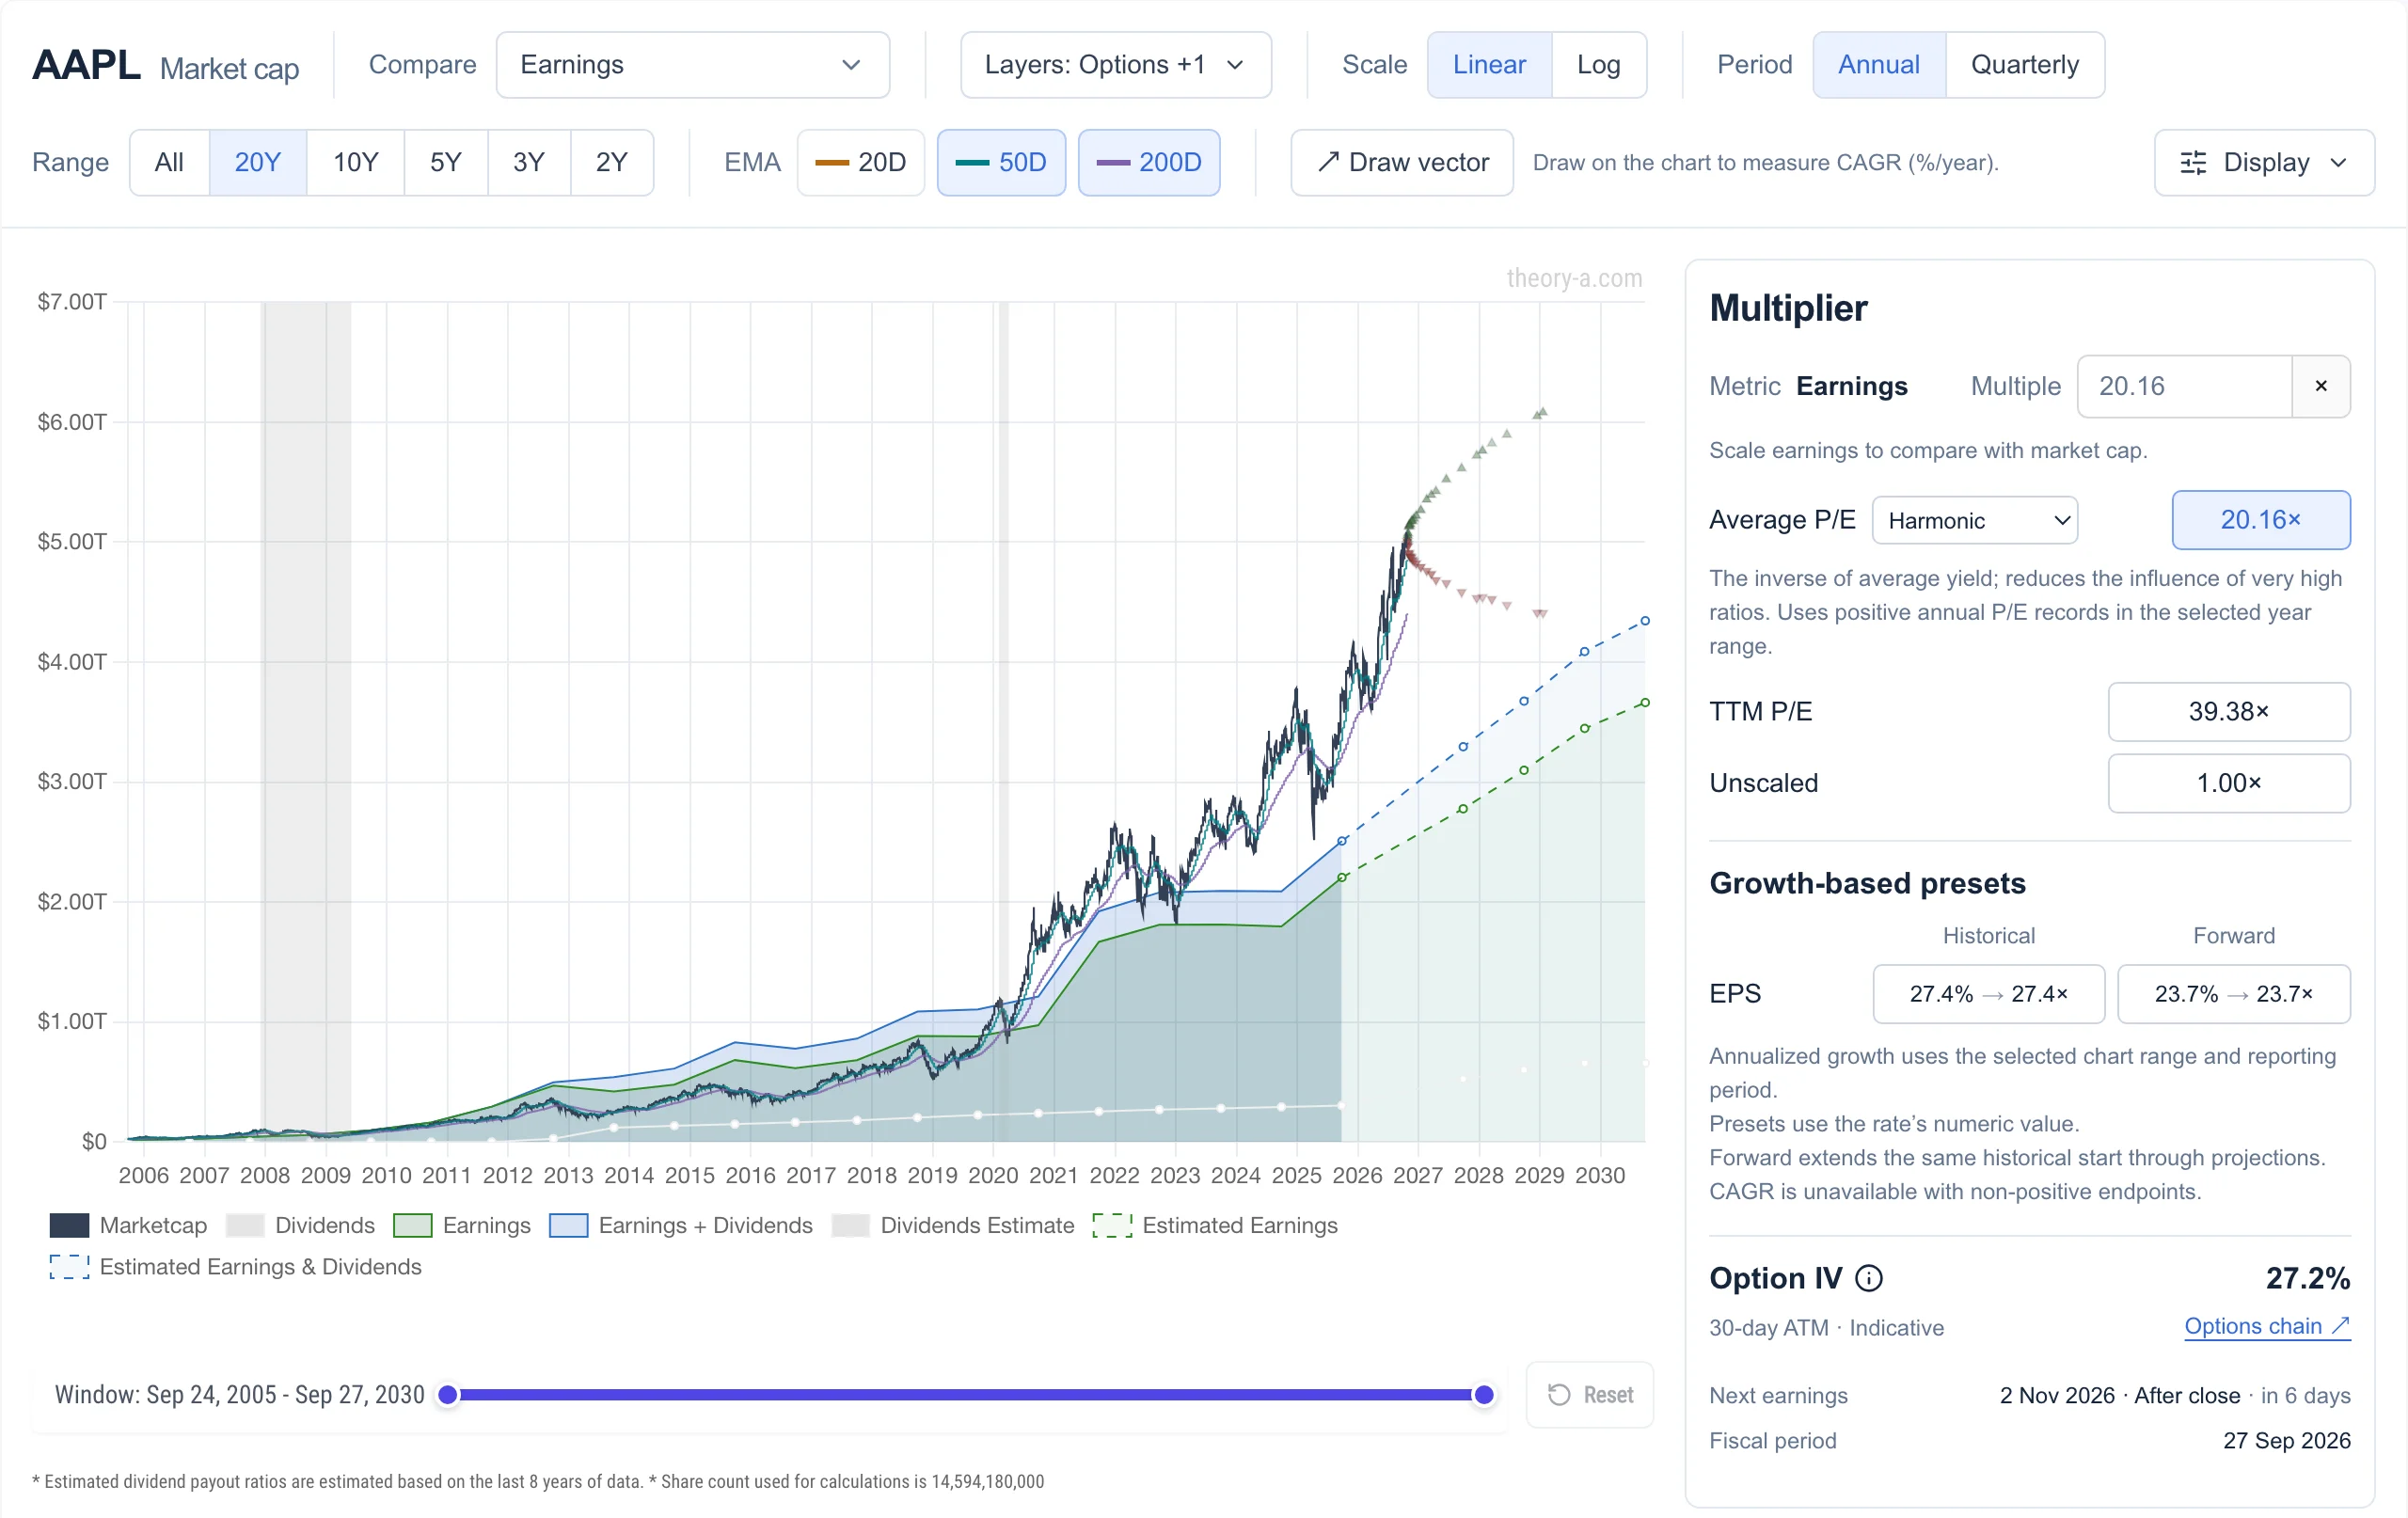This screenshot has height=1518, width=2408.
Task: Open the Harmonic average P/E dropdown
Action: [x=1974, y=520]
